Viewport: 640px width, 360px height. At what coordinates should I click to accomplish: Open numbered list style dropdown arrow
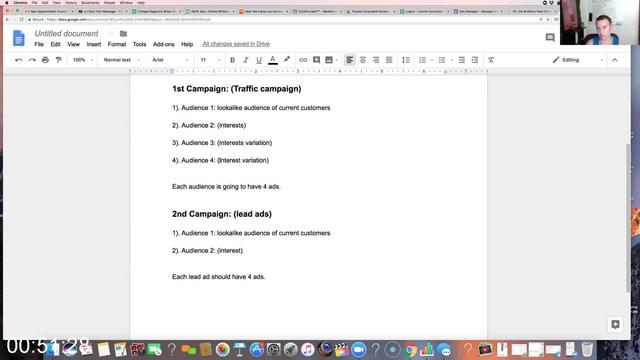[432, 60]
